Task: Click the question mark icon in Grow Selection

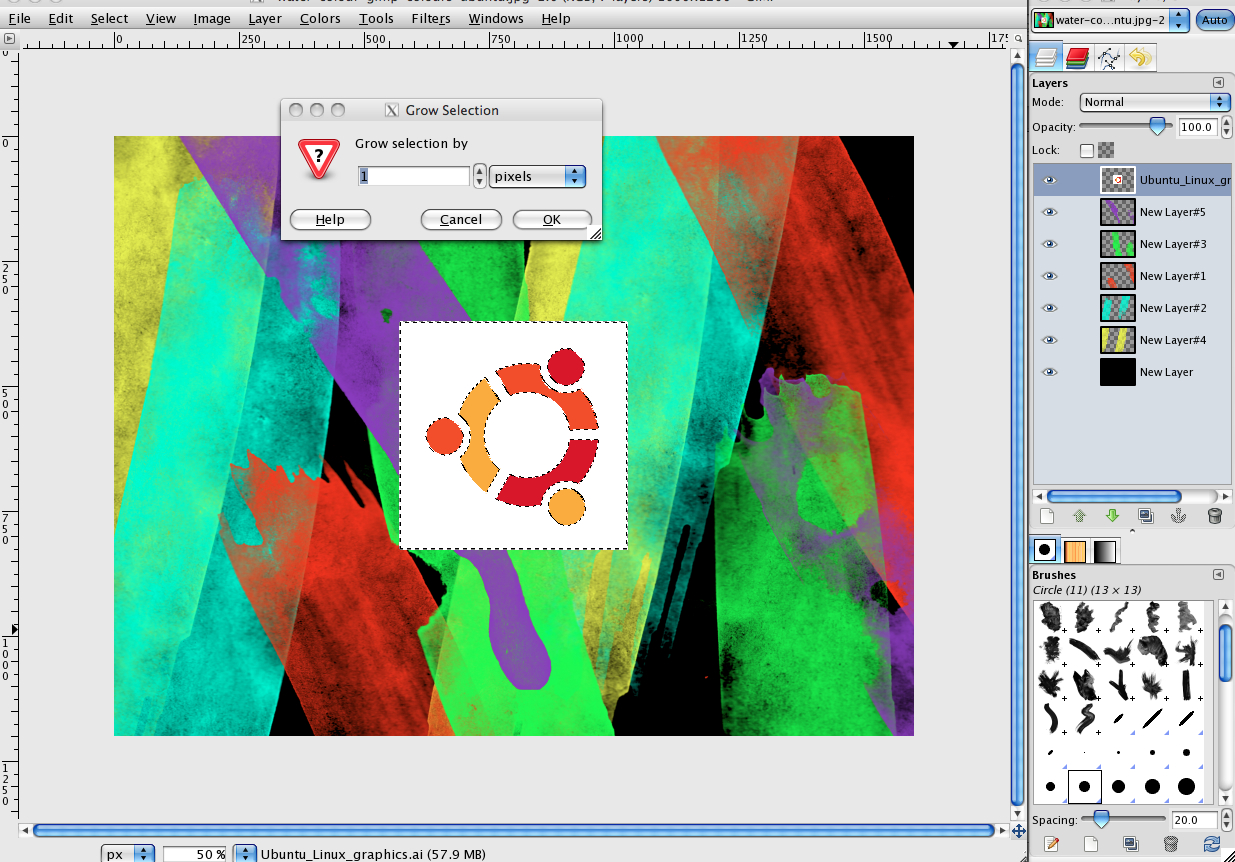Action: pos(319,158)
